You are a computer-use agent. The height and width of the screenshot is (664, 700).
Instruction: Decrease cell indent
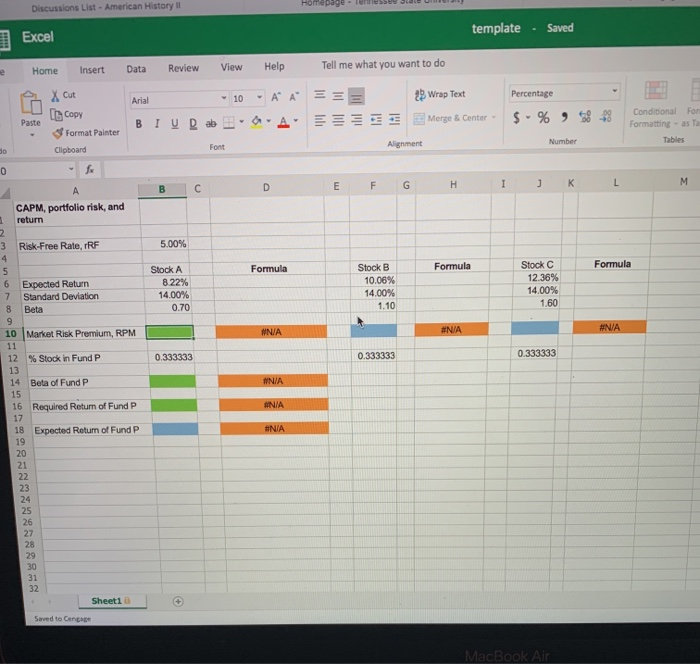(x=376, y=120)
